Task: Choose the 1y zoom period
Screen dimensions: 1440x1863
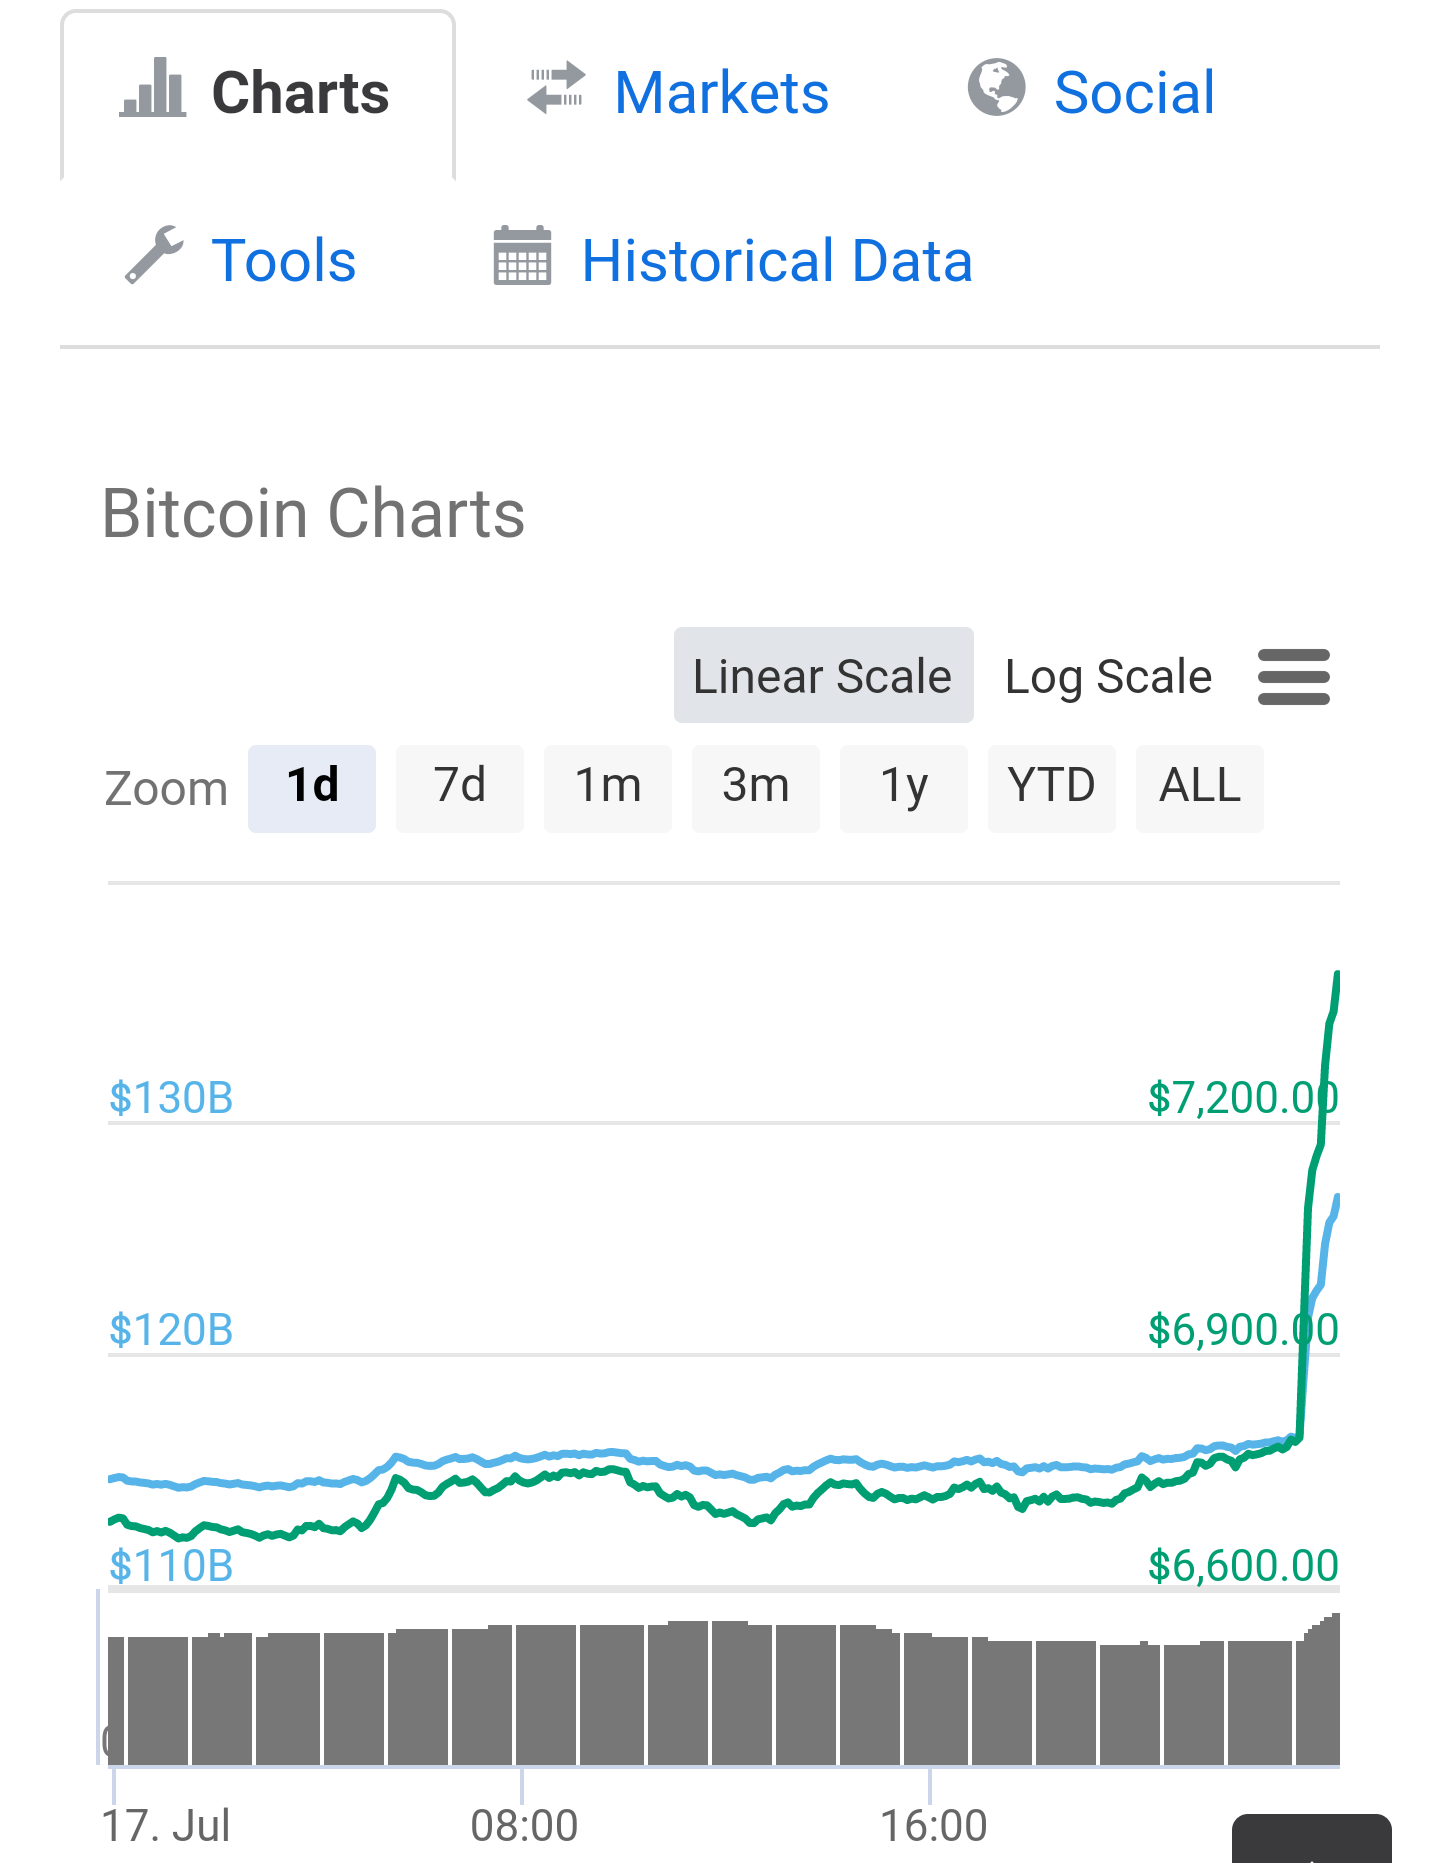Action: 904,788
